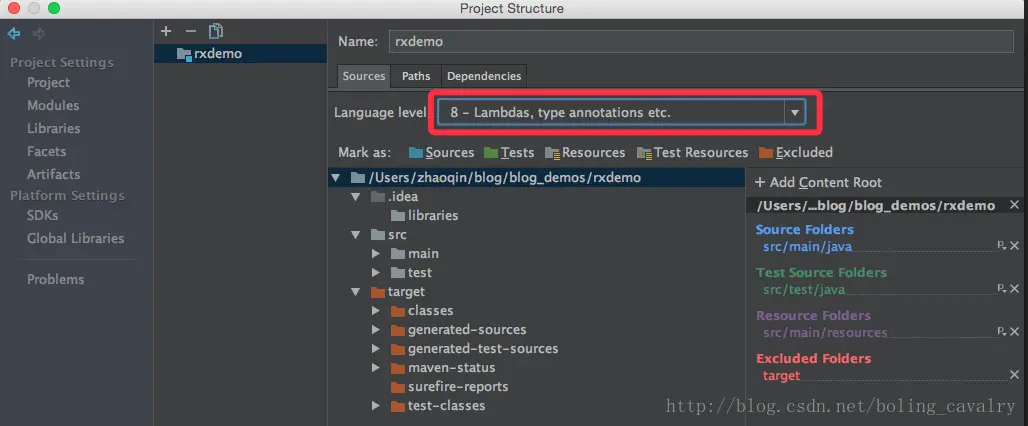The image size is (1028, 426).
Task: Collapse the src folder node
Action: pyautogui.click(x=356, y=235)
